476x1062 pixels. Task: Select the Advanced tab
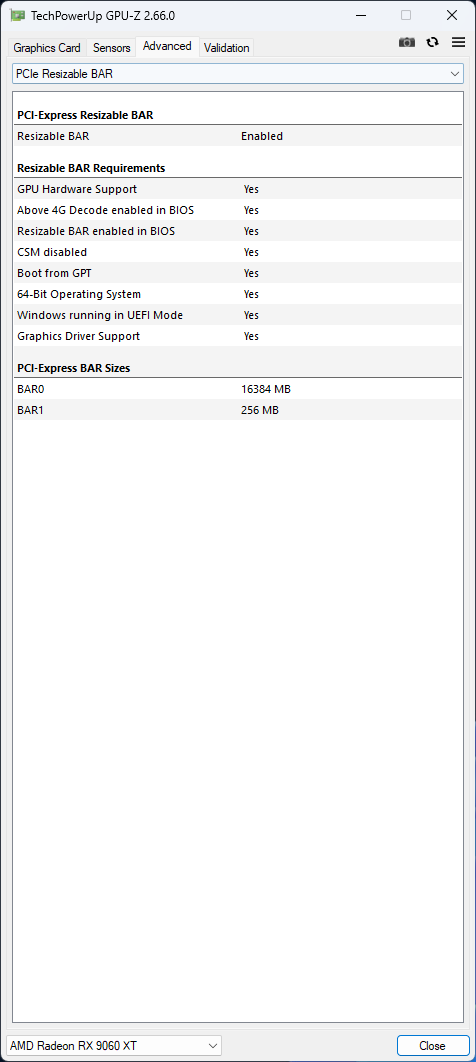(x=167, y=46)
